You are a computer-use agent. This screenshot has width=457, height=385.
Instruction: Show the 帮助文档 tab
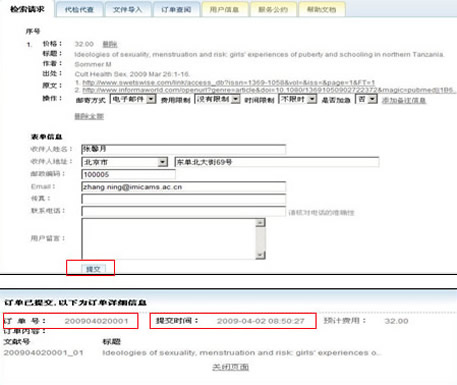click(321, 9)
